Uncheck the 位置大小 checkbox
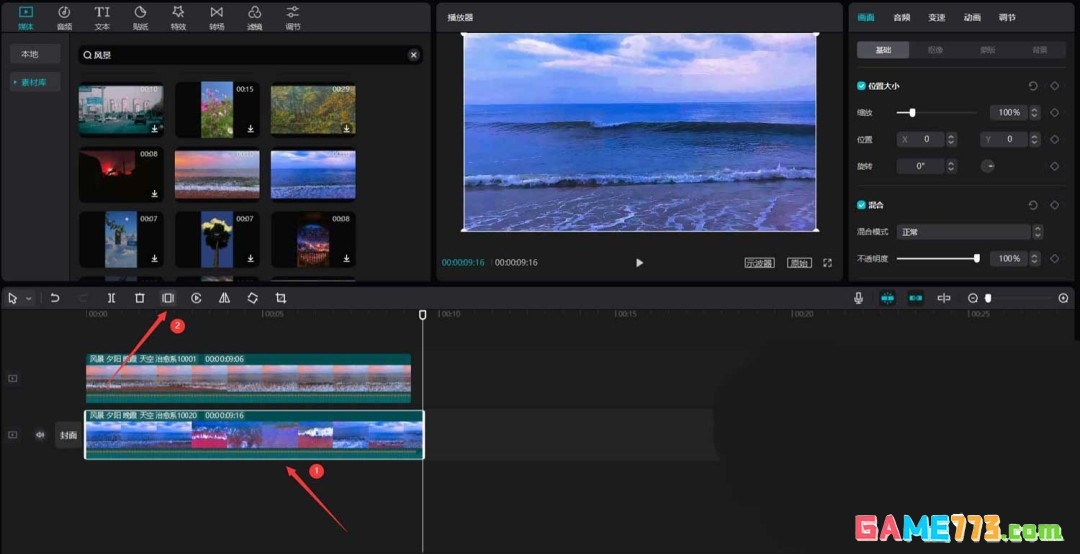The width and height of the screenshot is (1080, 554). pyautogui.click(x=862, y=86)
